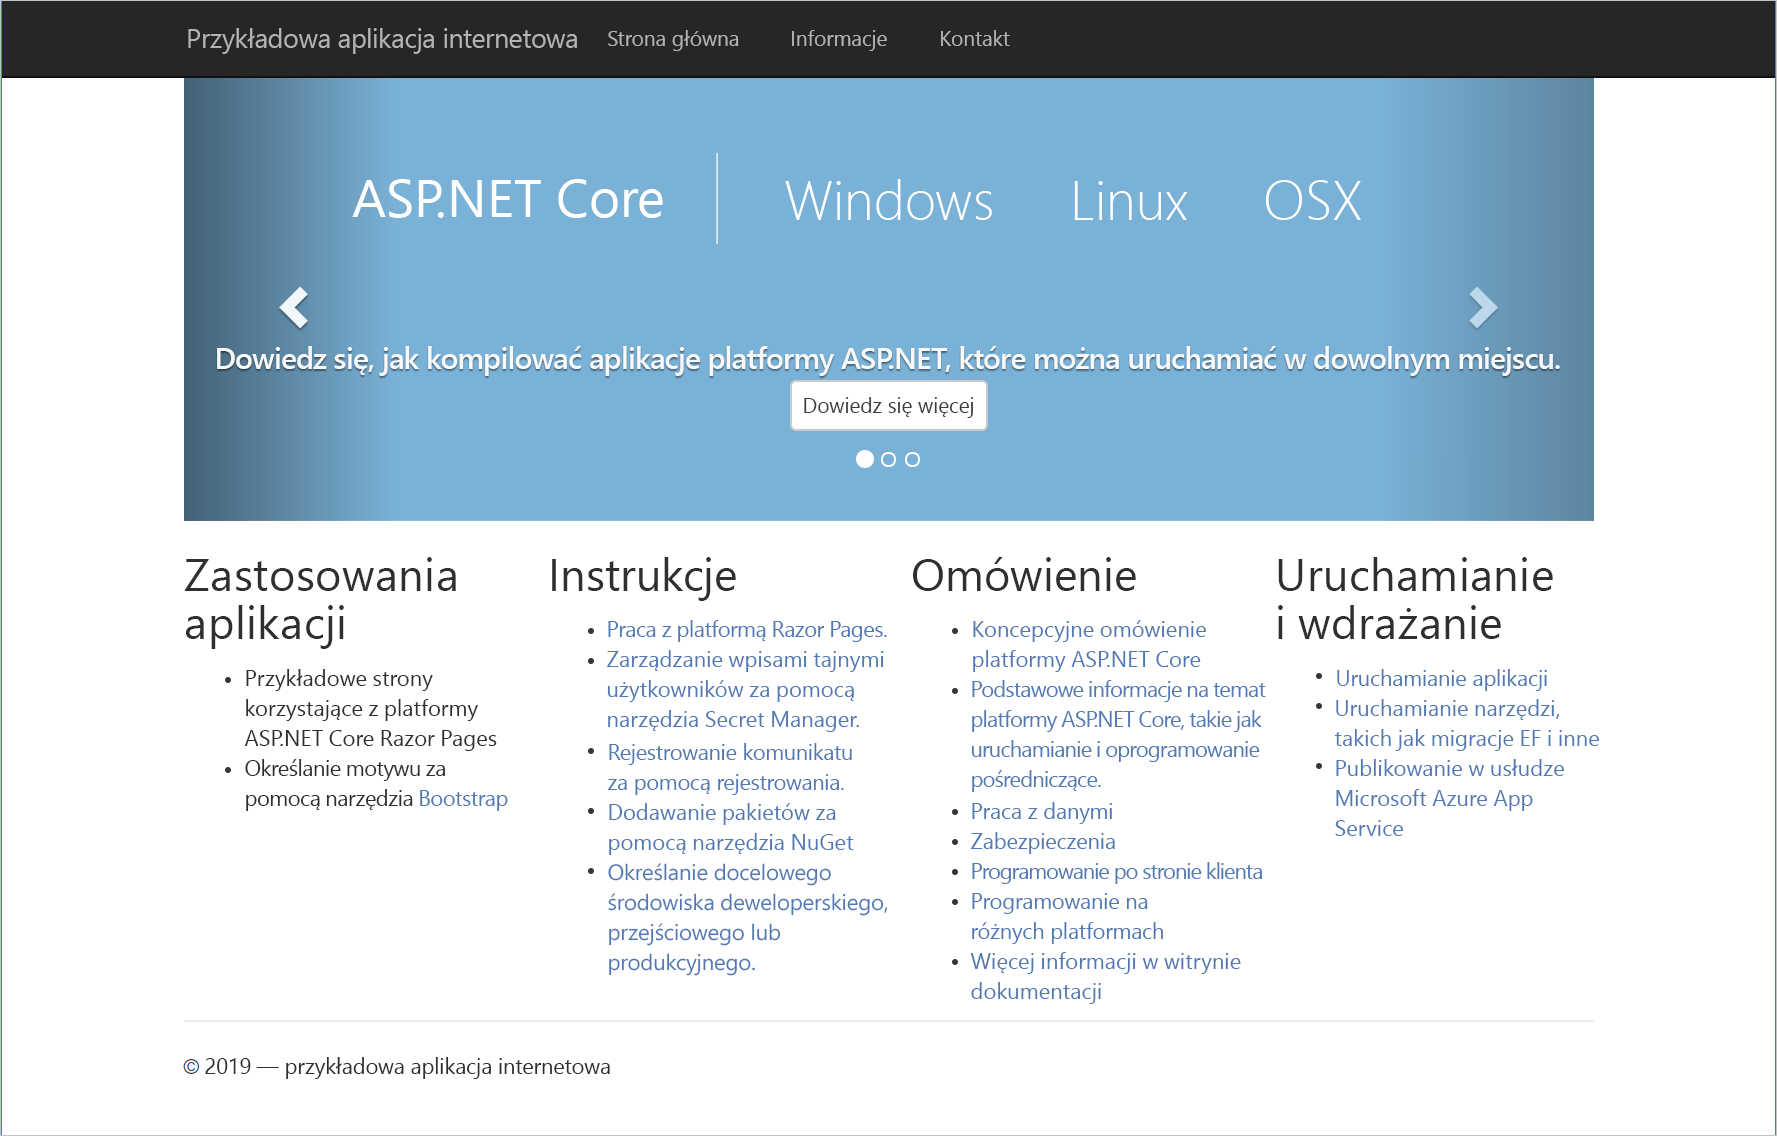Viewport: 1777px width, 1136px height.
Task: Click the ASP.NET Core banner title
Action: click(508, 200)
